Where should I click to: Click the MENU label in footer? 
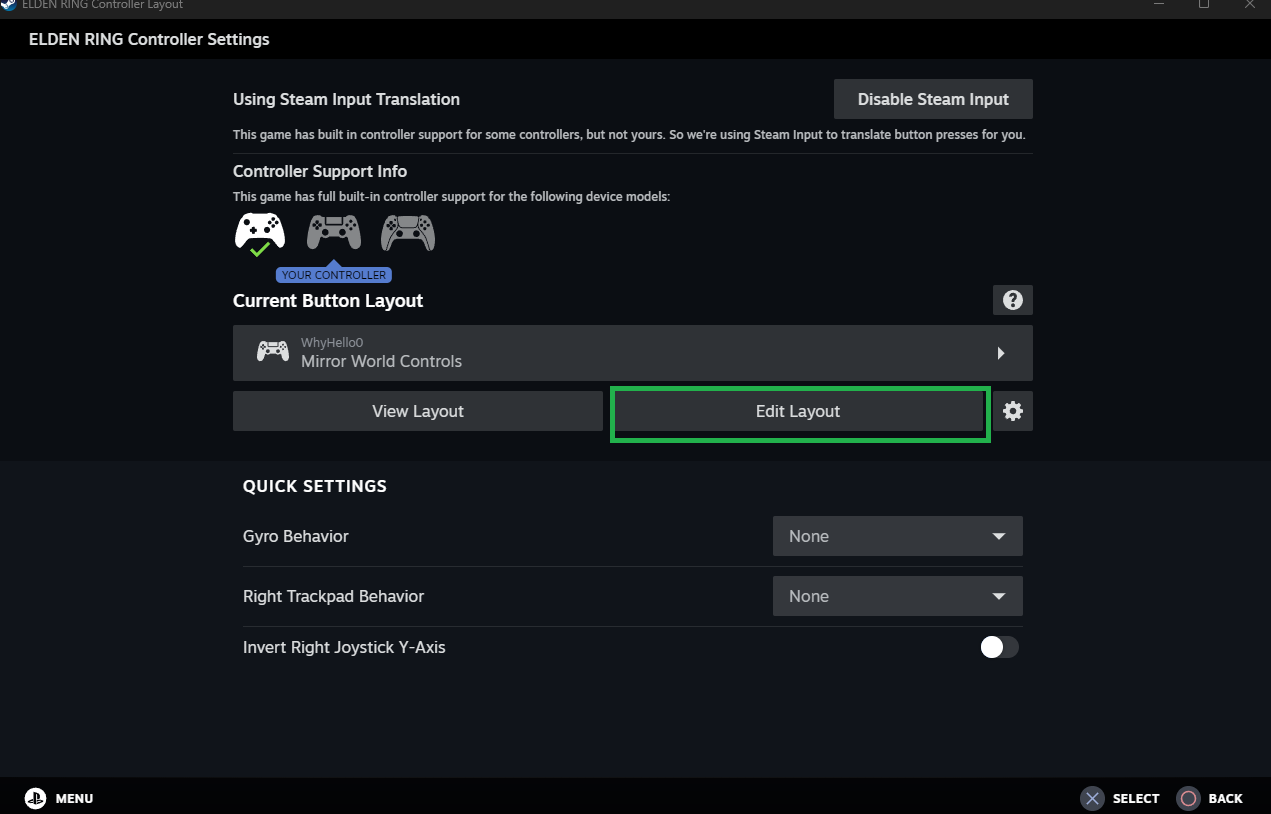[74, 799]
